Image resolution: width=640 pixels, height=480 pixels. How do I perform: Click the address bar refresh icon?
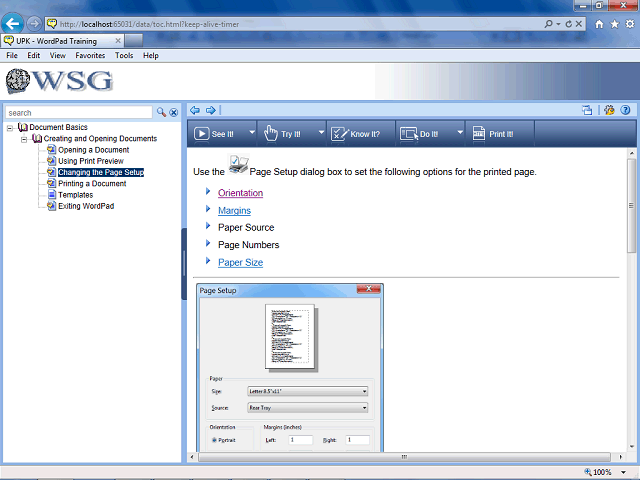(569, 24)
